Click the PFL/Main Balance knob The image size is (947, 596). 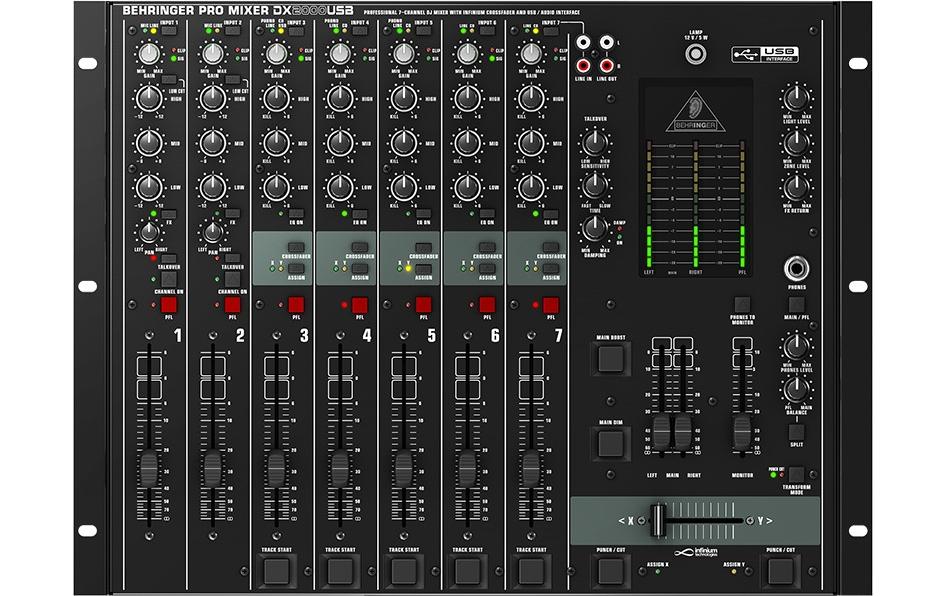797,389
